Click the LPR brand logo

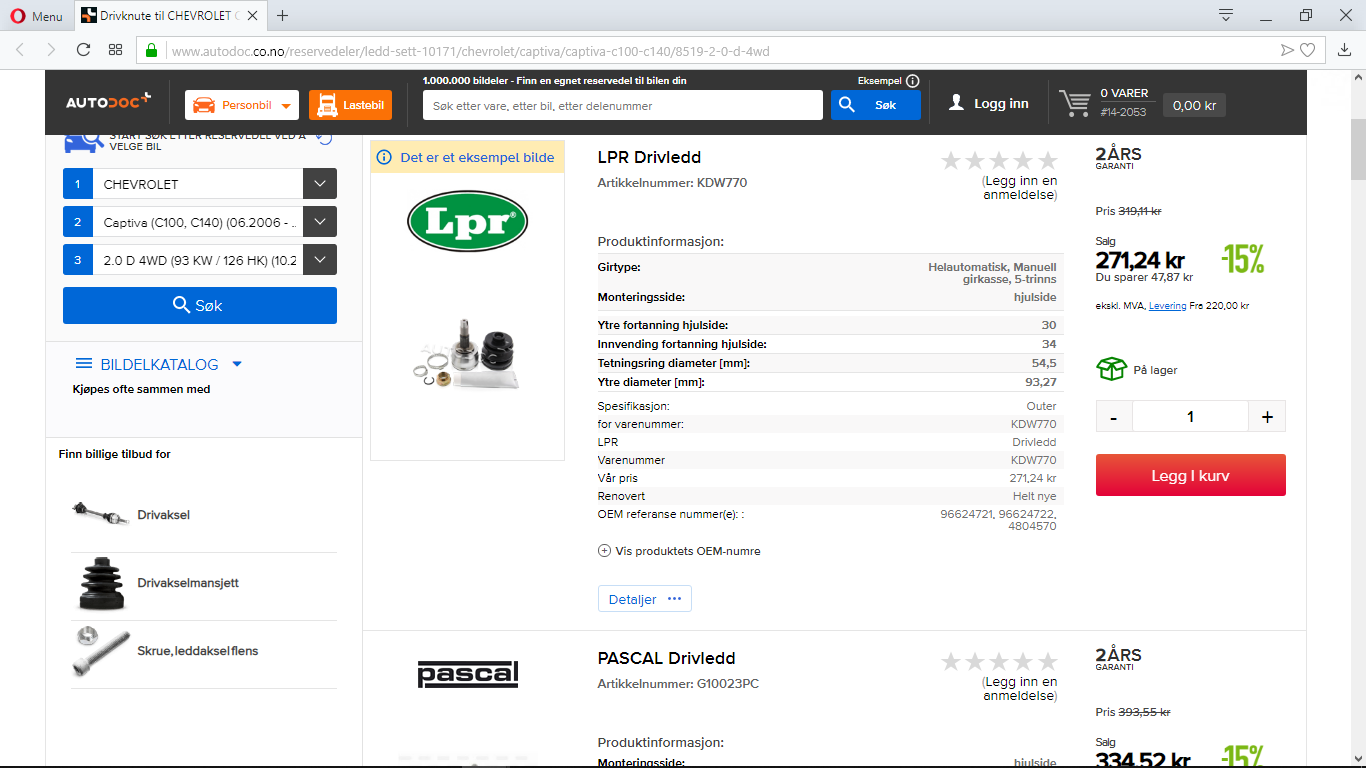point(467,221)
